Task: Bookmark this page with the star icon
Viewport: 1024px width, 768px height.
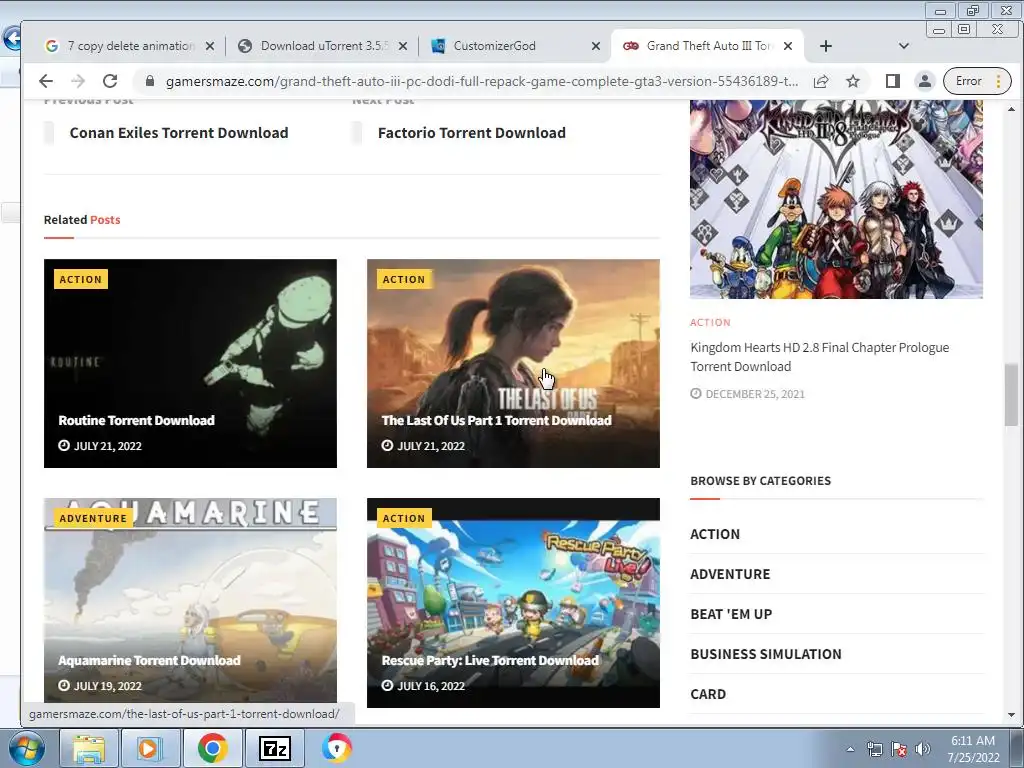Action: pyautogui.click(x=853, y=81)
